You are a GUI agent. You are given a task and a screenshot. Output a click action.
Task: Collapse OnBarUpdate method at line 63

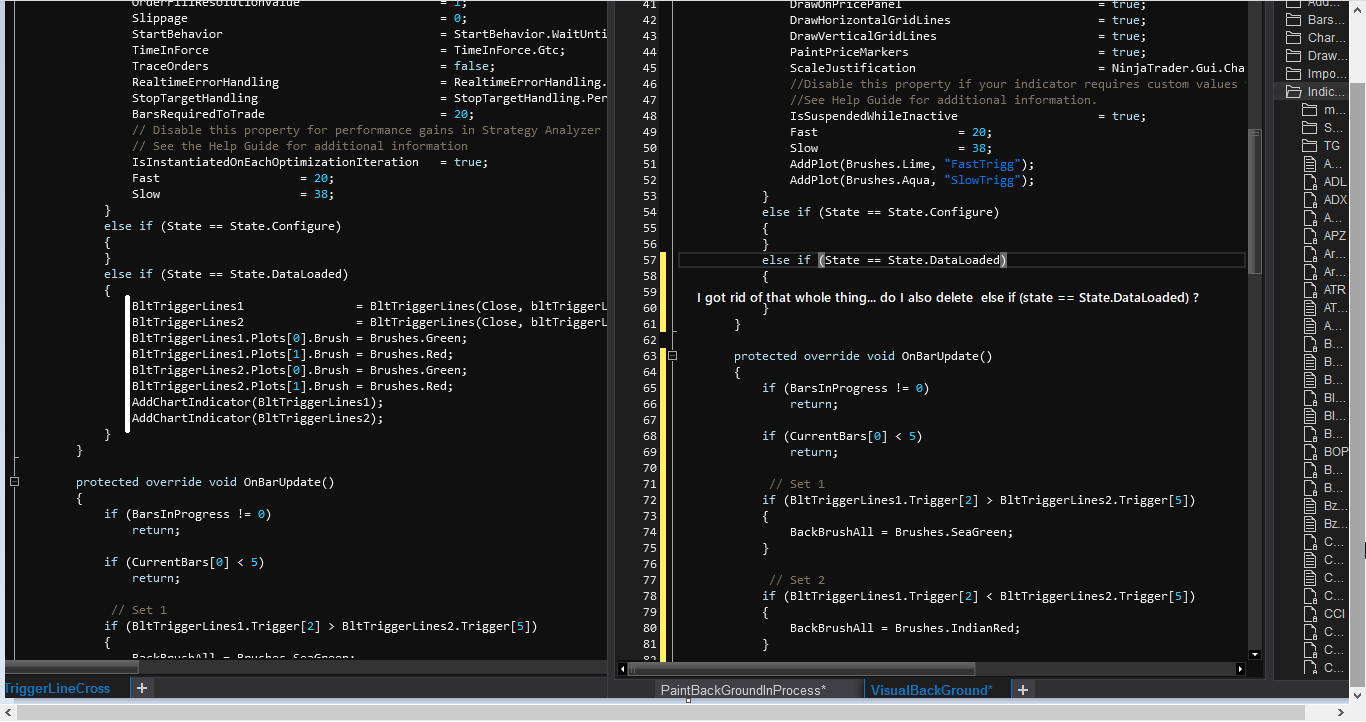tap(673, 356)
